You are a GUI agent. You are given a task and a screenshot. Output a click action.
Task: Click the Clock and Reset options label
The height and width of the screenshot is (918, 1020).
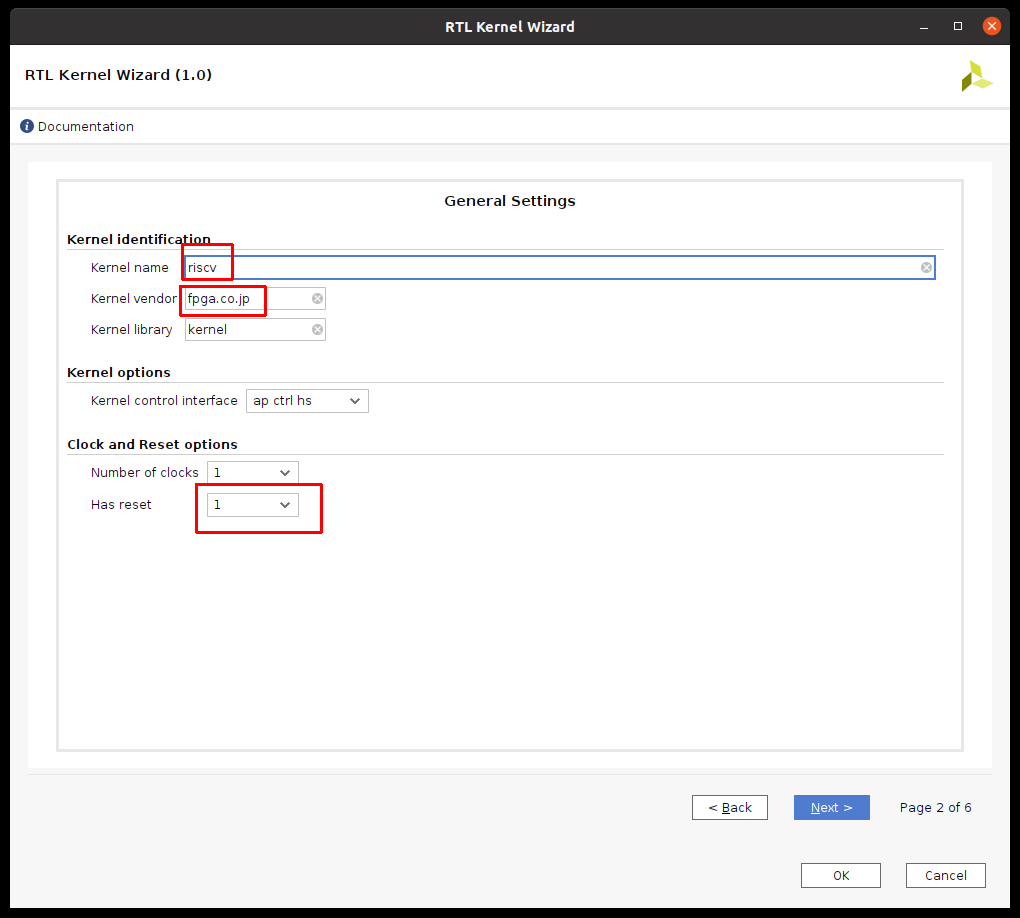(152, 444)
